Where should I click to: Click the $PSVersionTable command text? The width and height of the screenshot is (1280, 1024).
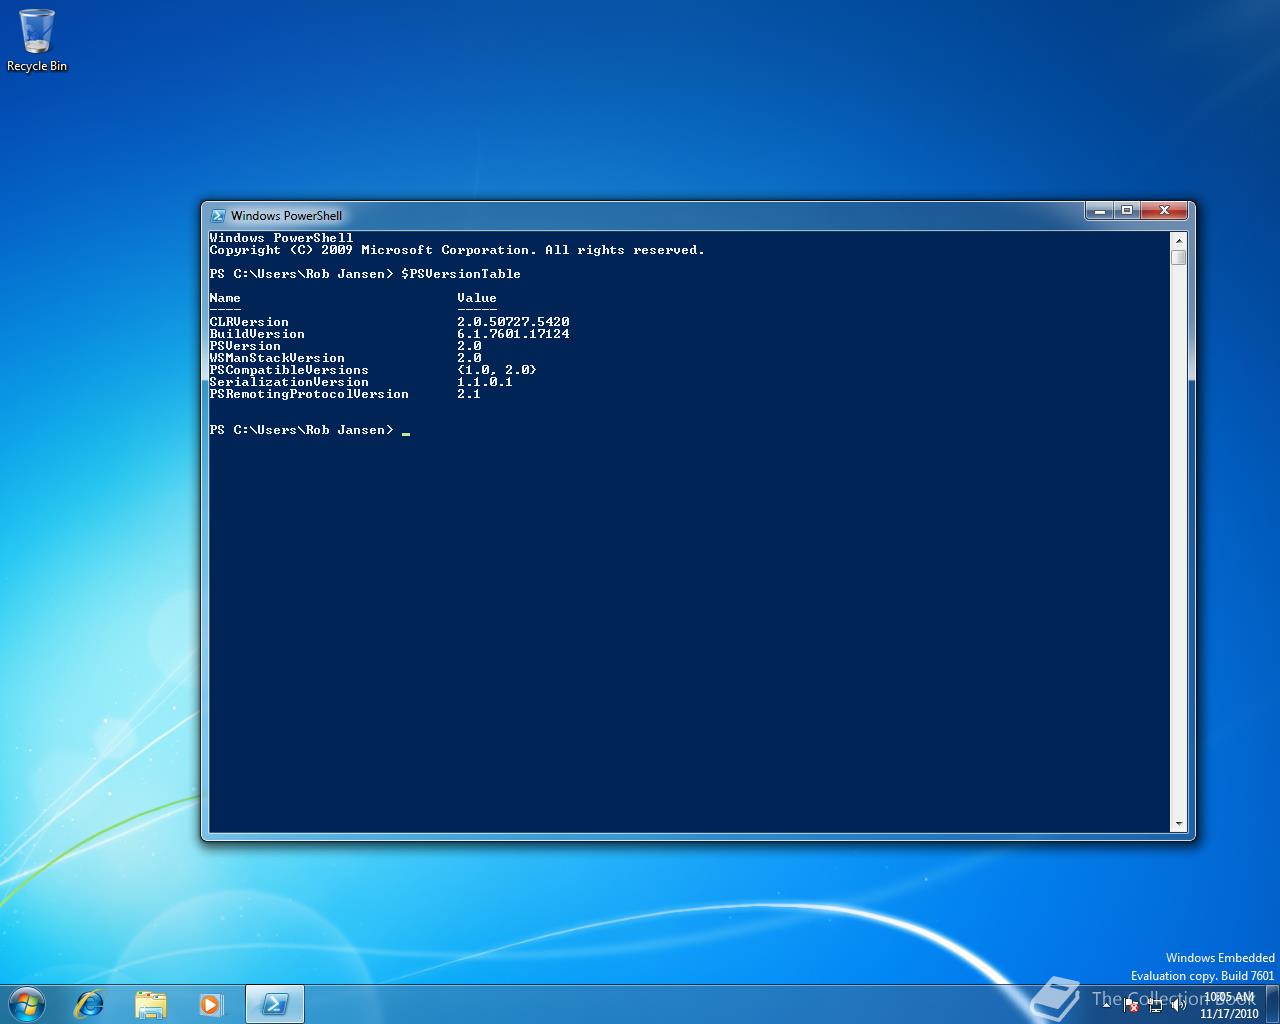(x=461, y=274)
